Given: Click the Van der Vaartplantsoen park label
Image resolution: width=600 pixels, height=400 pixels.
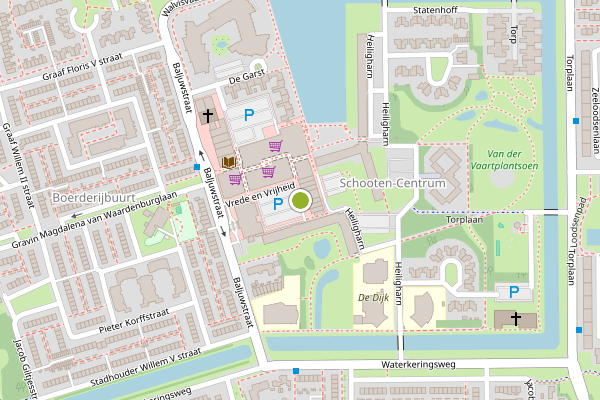Looking at the screenshot, I should pyautogui.click(x=504, y=160).
